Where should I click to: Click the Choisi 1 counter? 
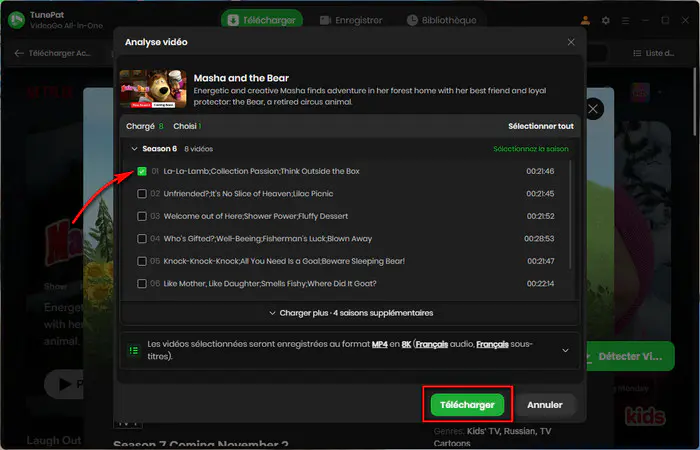(187, 126)
